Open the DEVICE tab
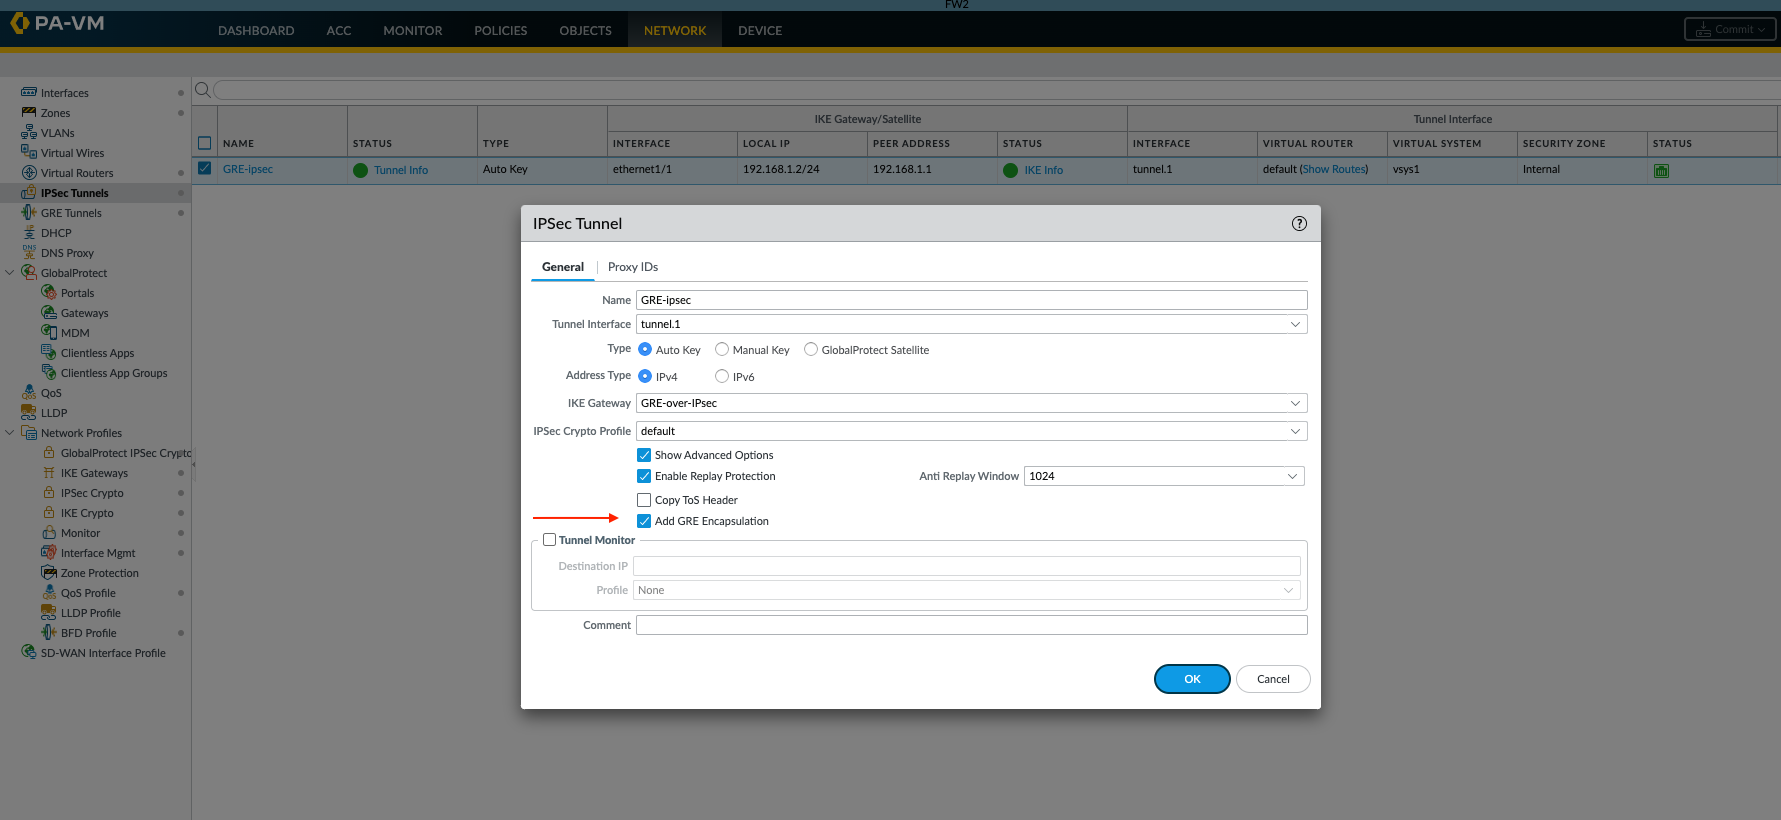The width and height of the screenshot is (1781, 820). pyautogui.click(x=760, y=31)
